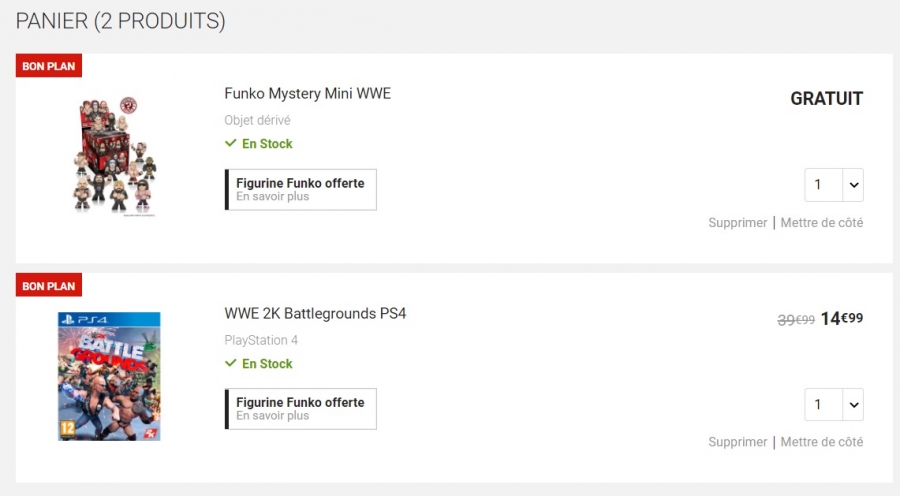Click Figurine Funko offerte label on Battlegrounds item

coord(300,402)
